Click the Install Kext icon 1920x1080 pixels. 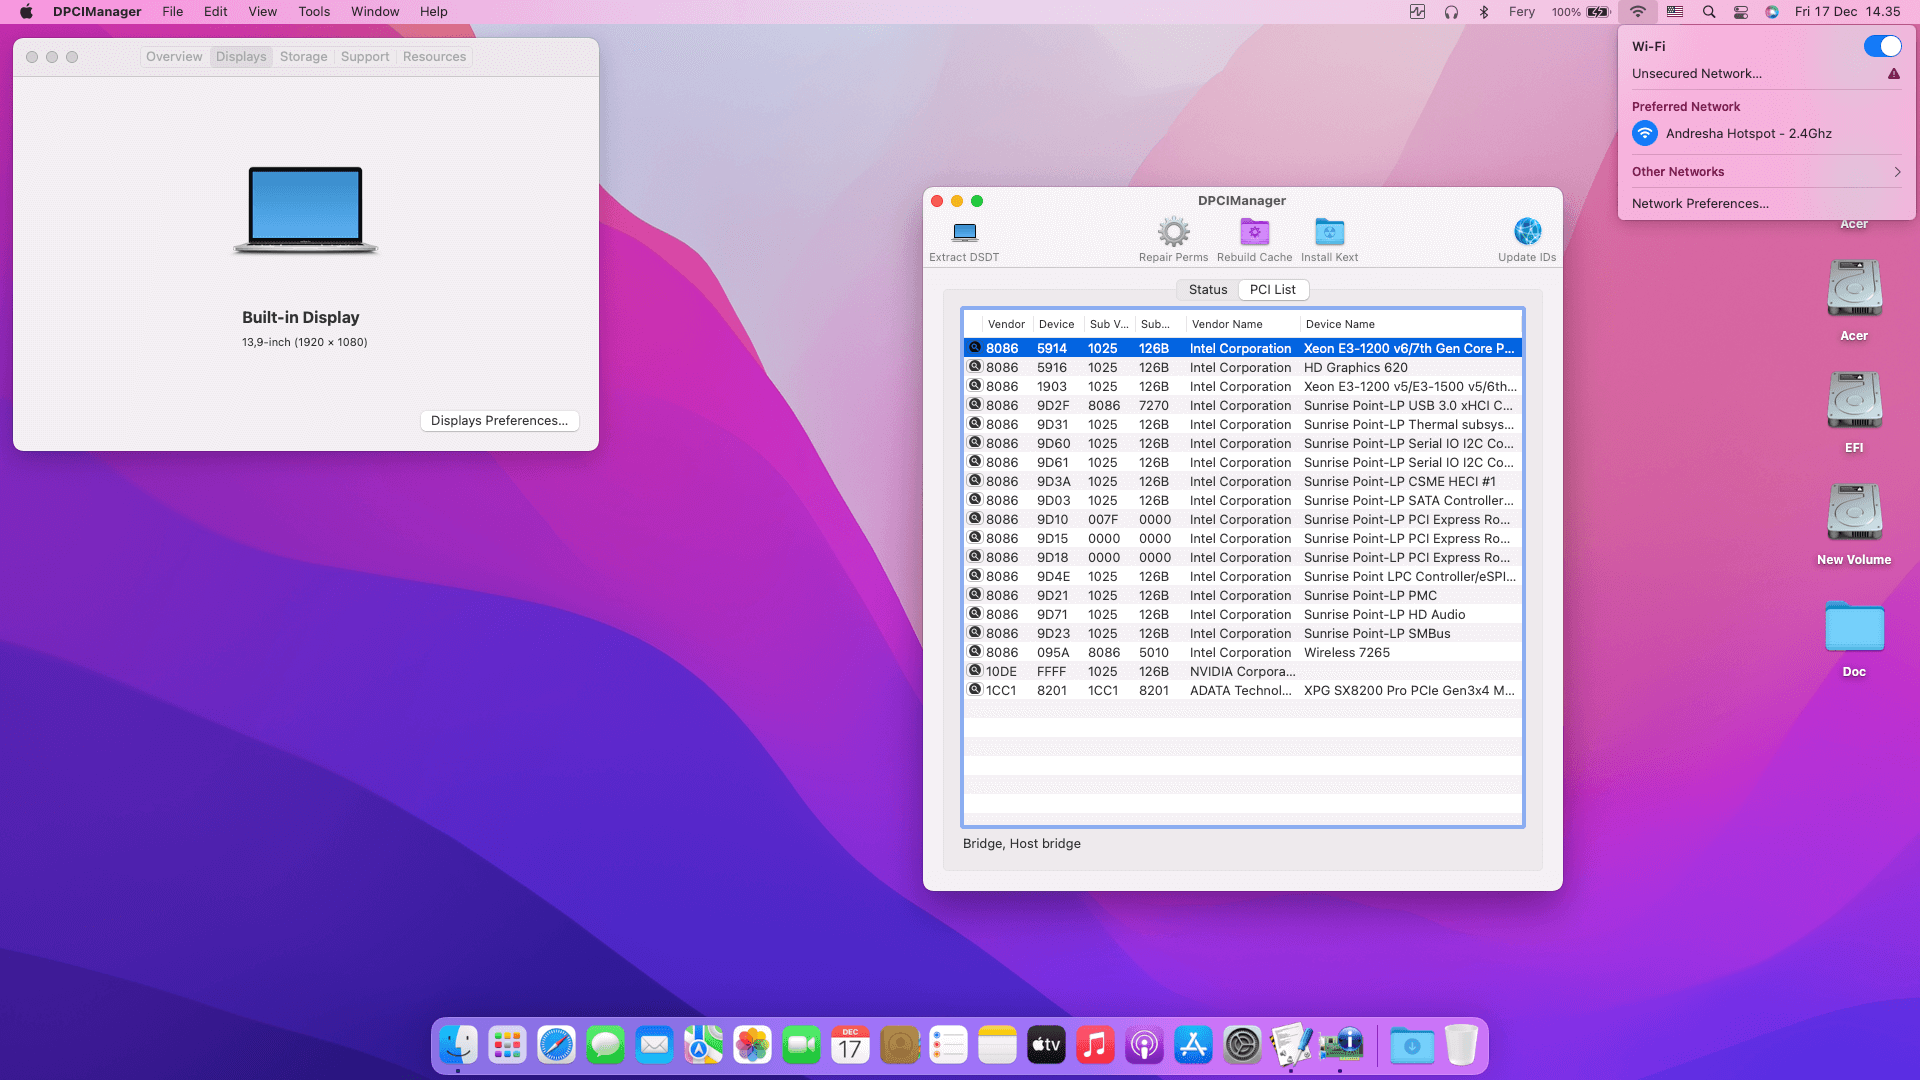click(x=1329, y=232)
